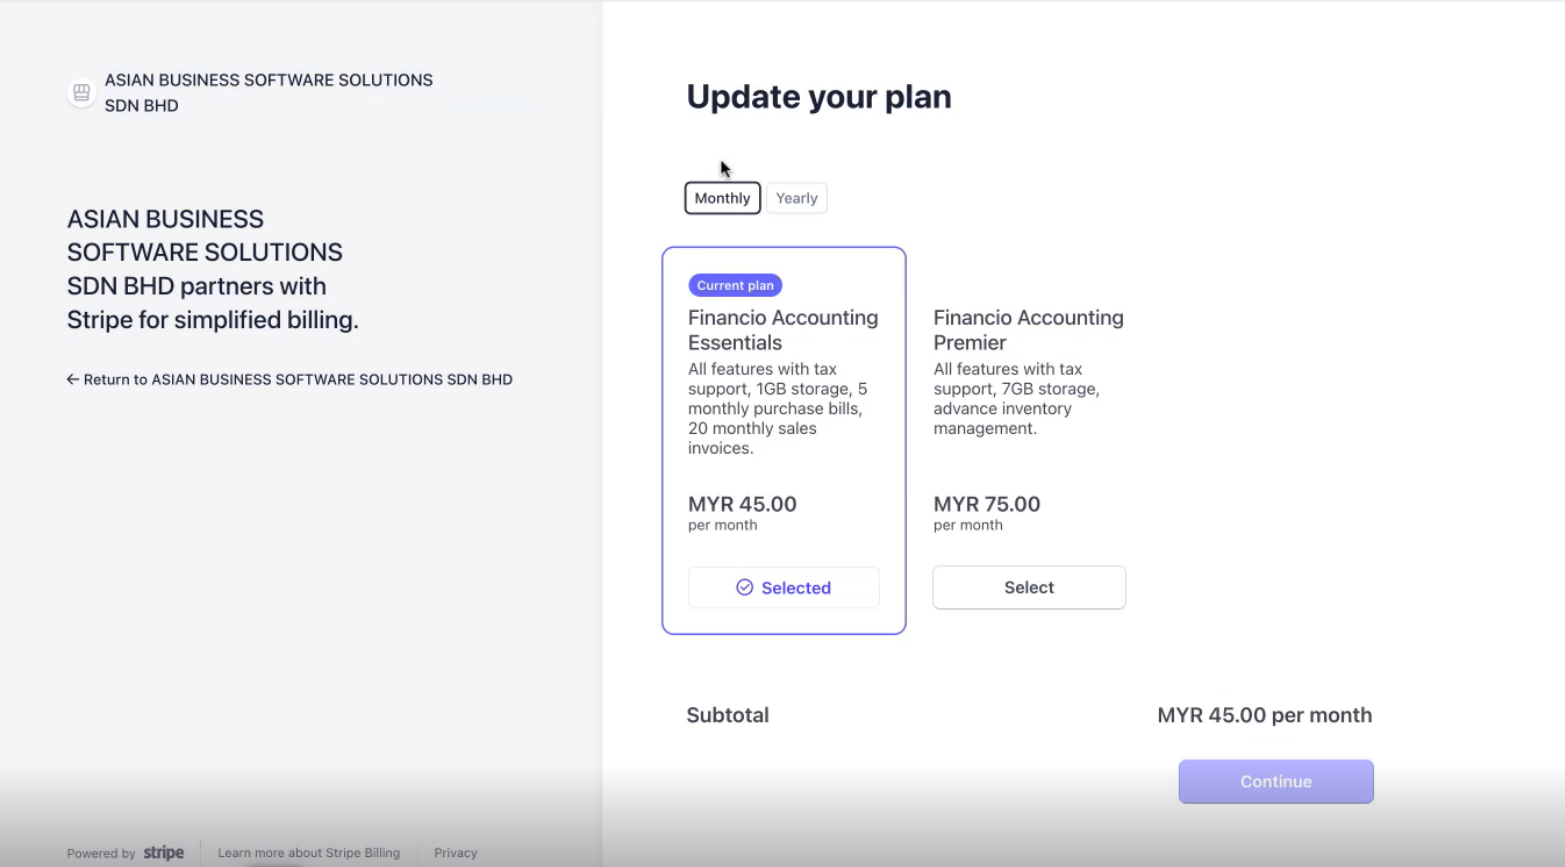1565x867 pixels.
Task: Select the Financio Accounting Premier plan
Action: tap(1029, 587)
